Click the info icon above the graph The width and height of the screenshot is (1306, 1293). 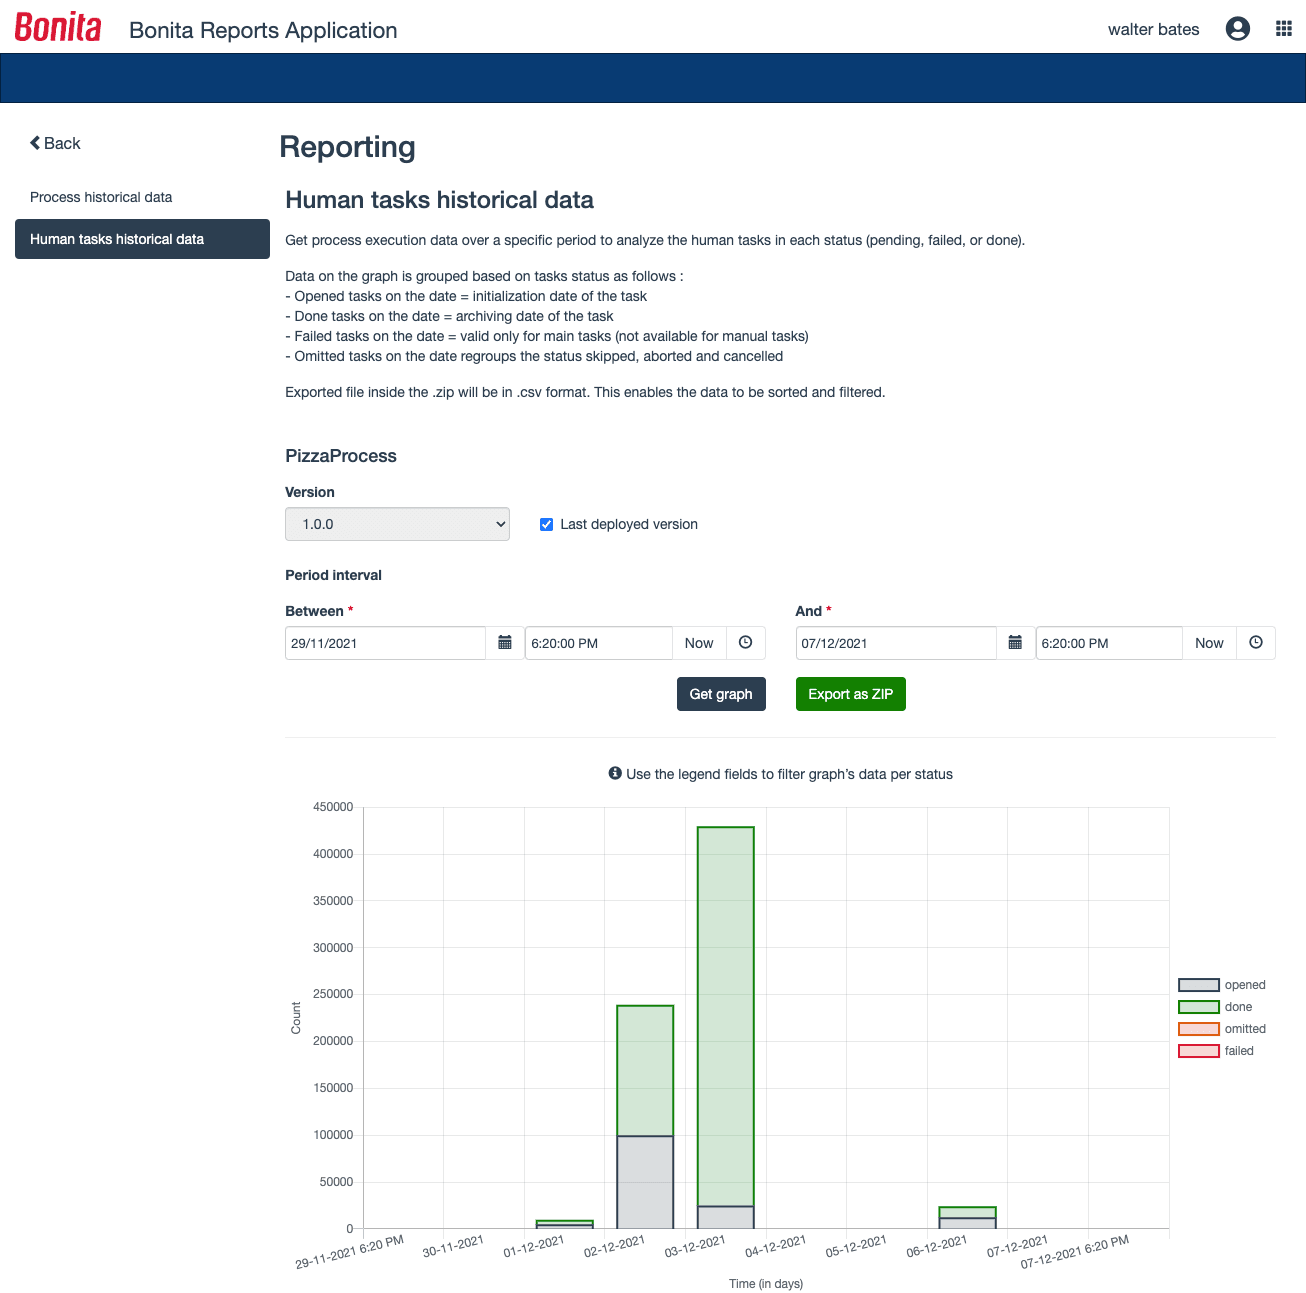tap(615, 773)
